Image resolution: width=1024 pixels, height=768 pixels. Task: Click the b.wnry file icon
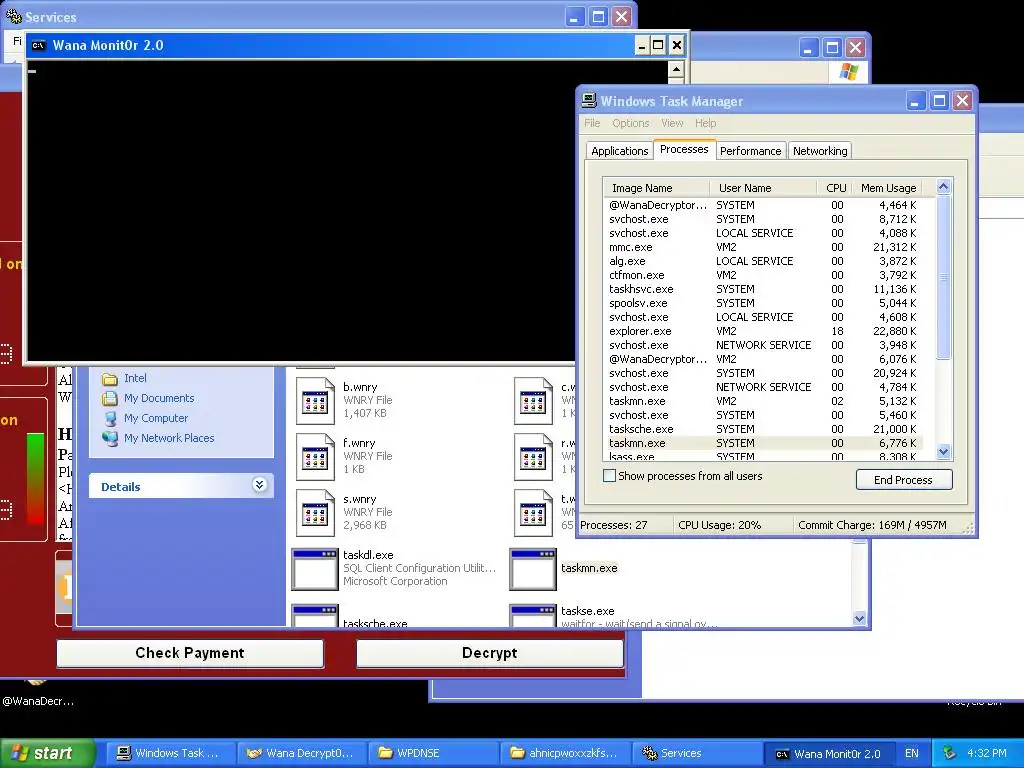[x=315, y=400]
